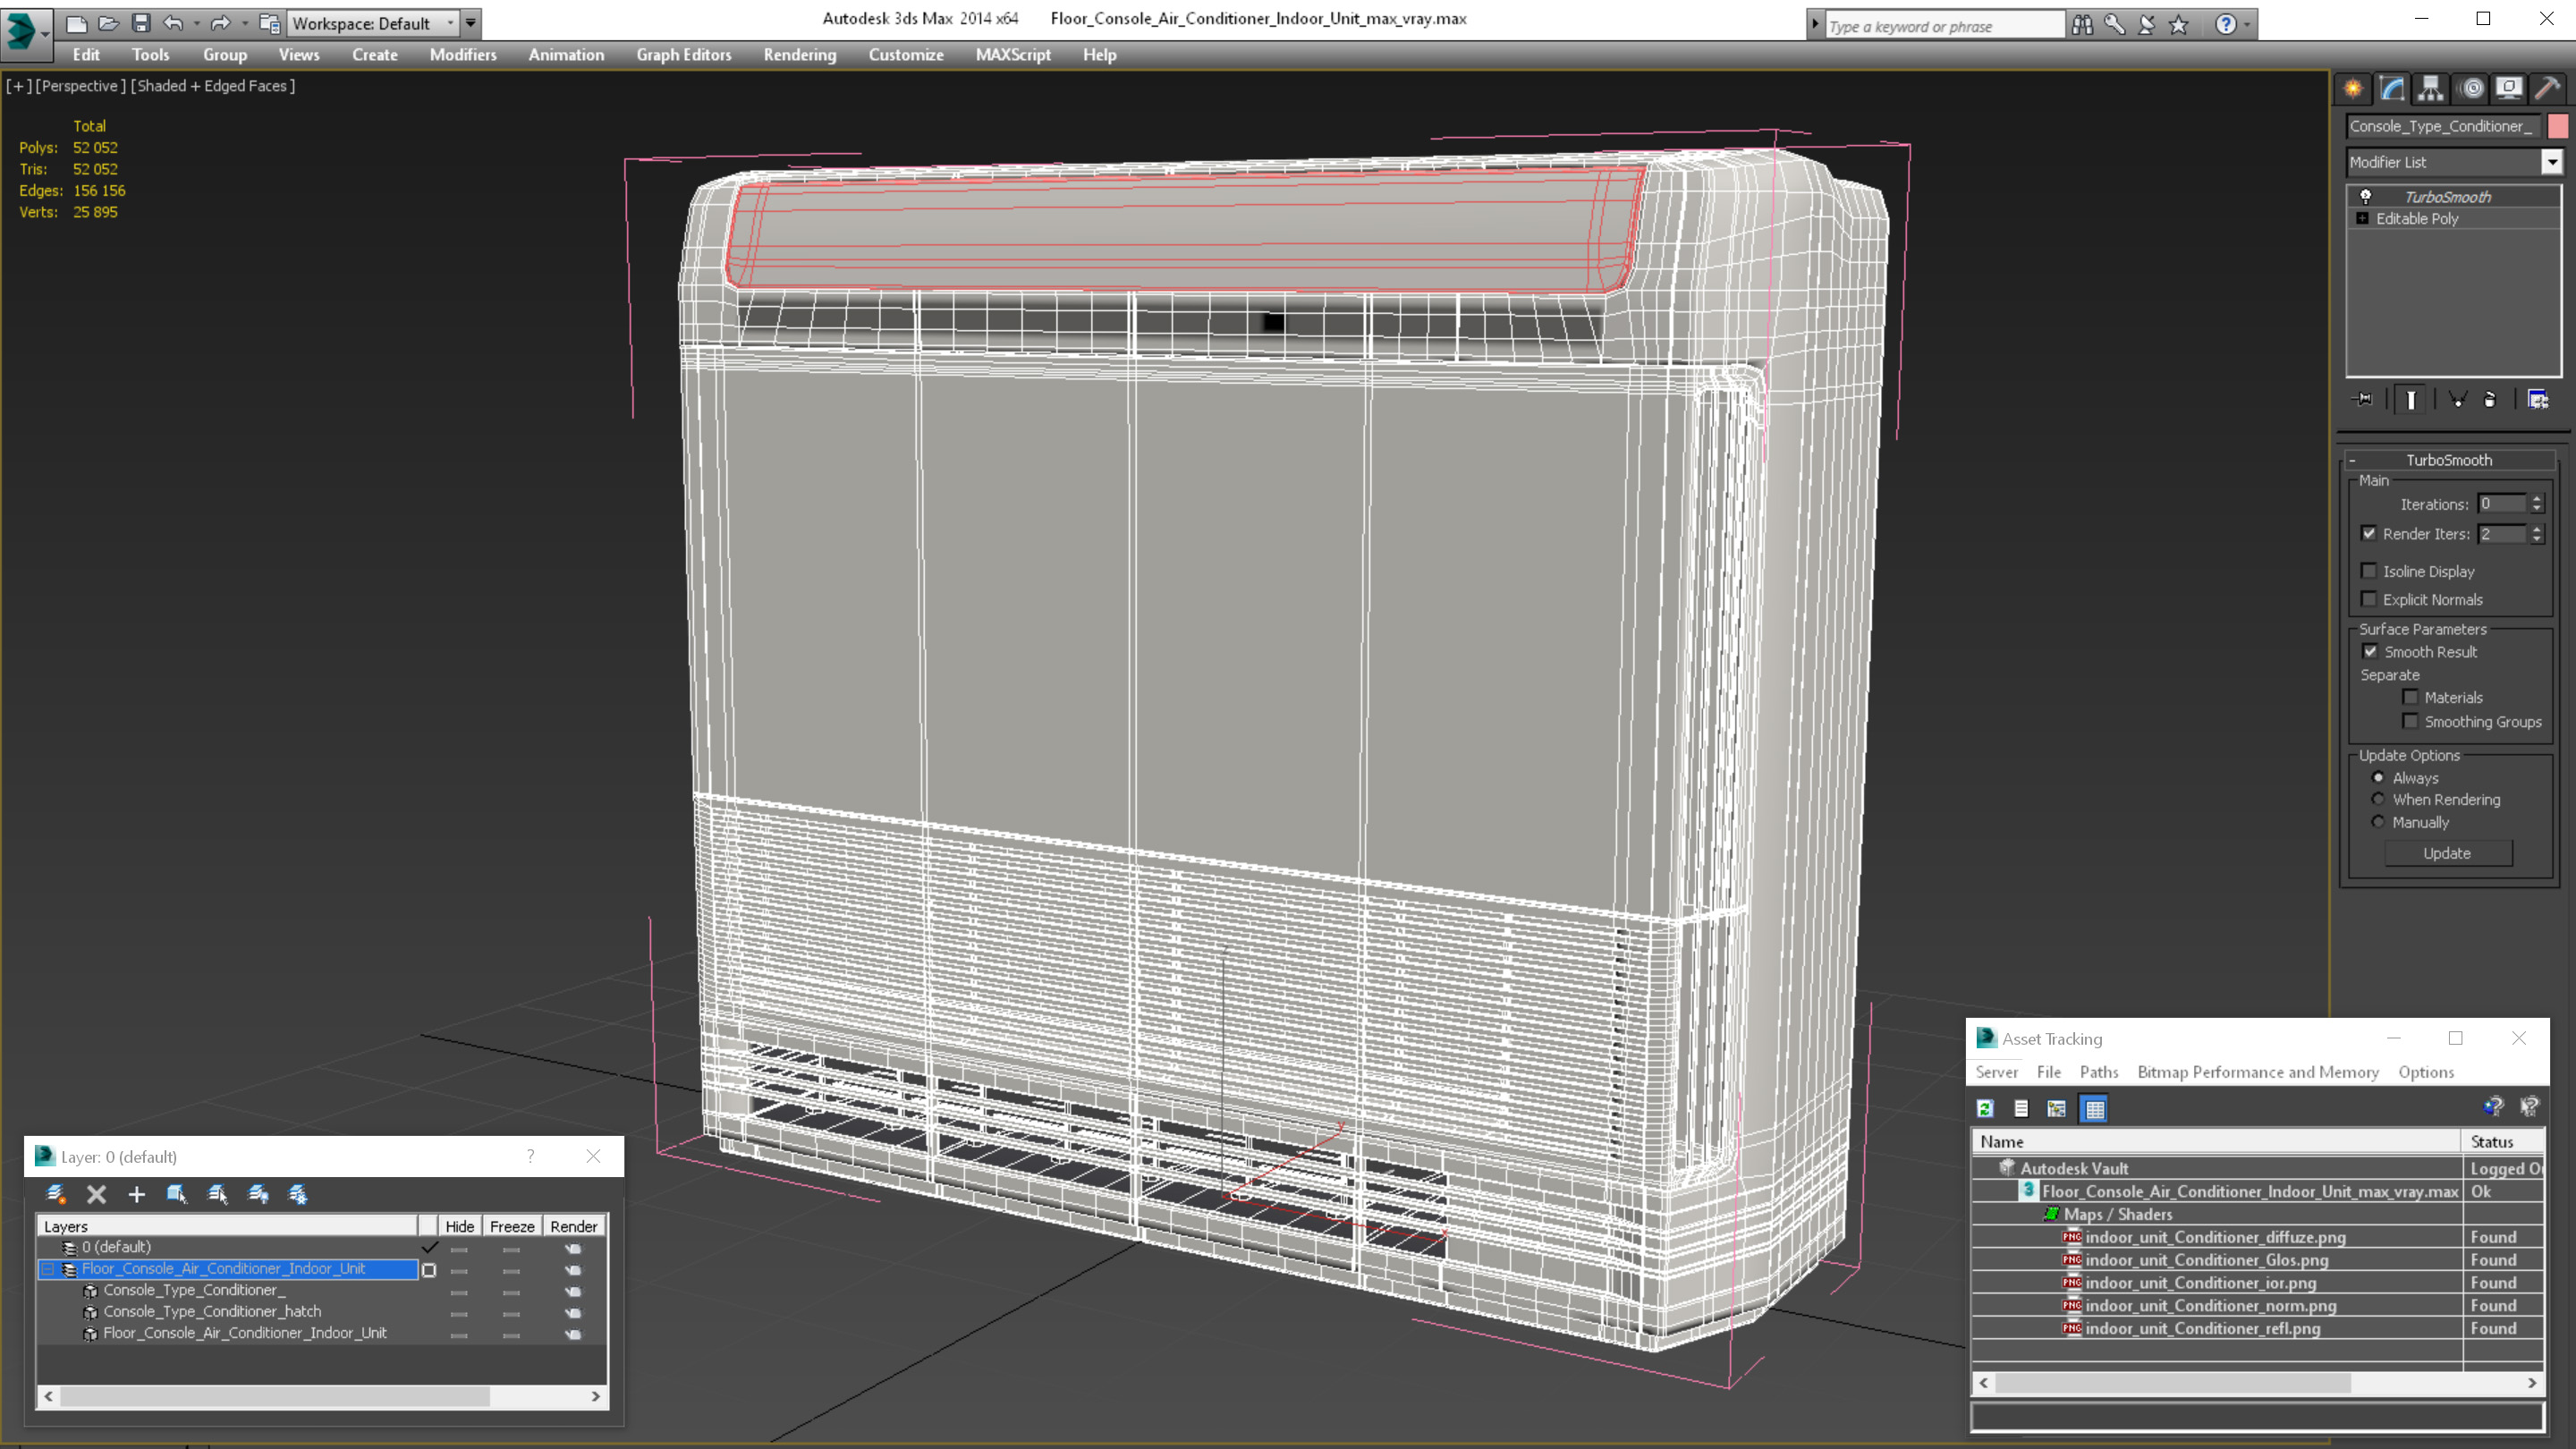Toggle TurboSmooth modifier lightbulb

click(2366, 197)
